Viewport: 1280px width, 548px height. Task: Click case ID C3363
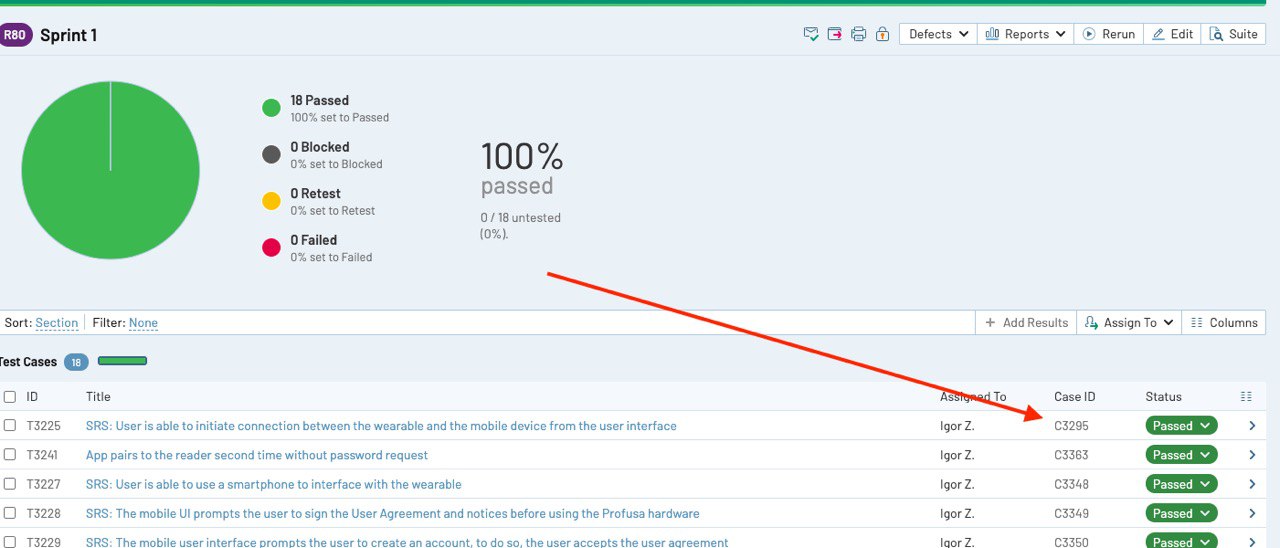tap(1071, 455)
